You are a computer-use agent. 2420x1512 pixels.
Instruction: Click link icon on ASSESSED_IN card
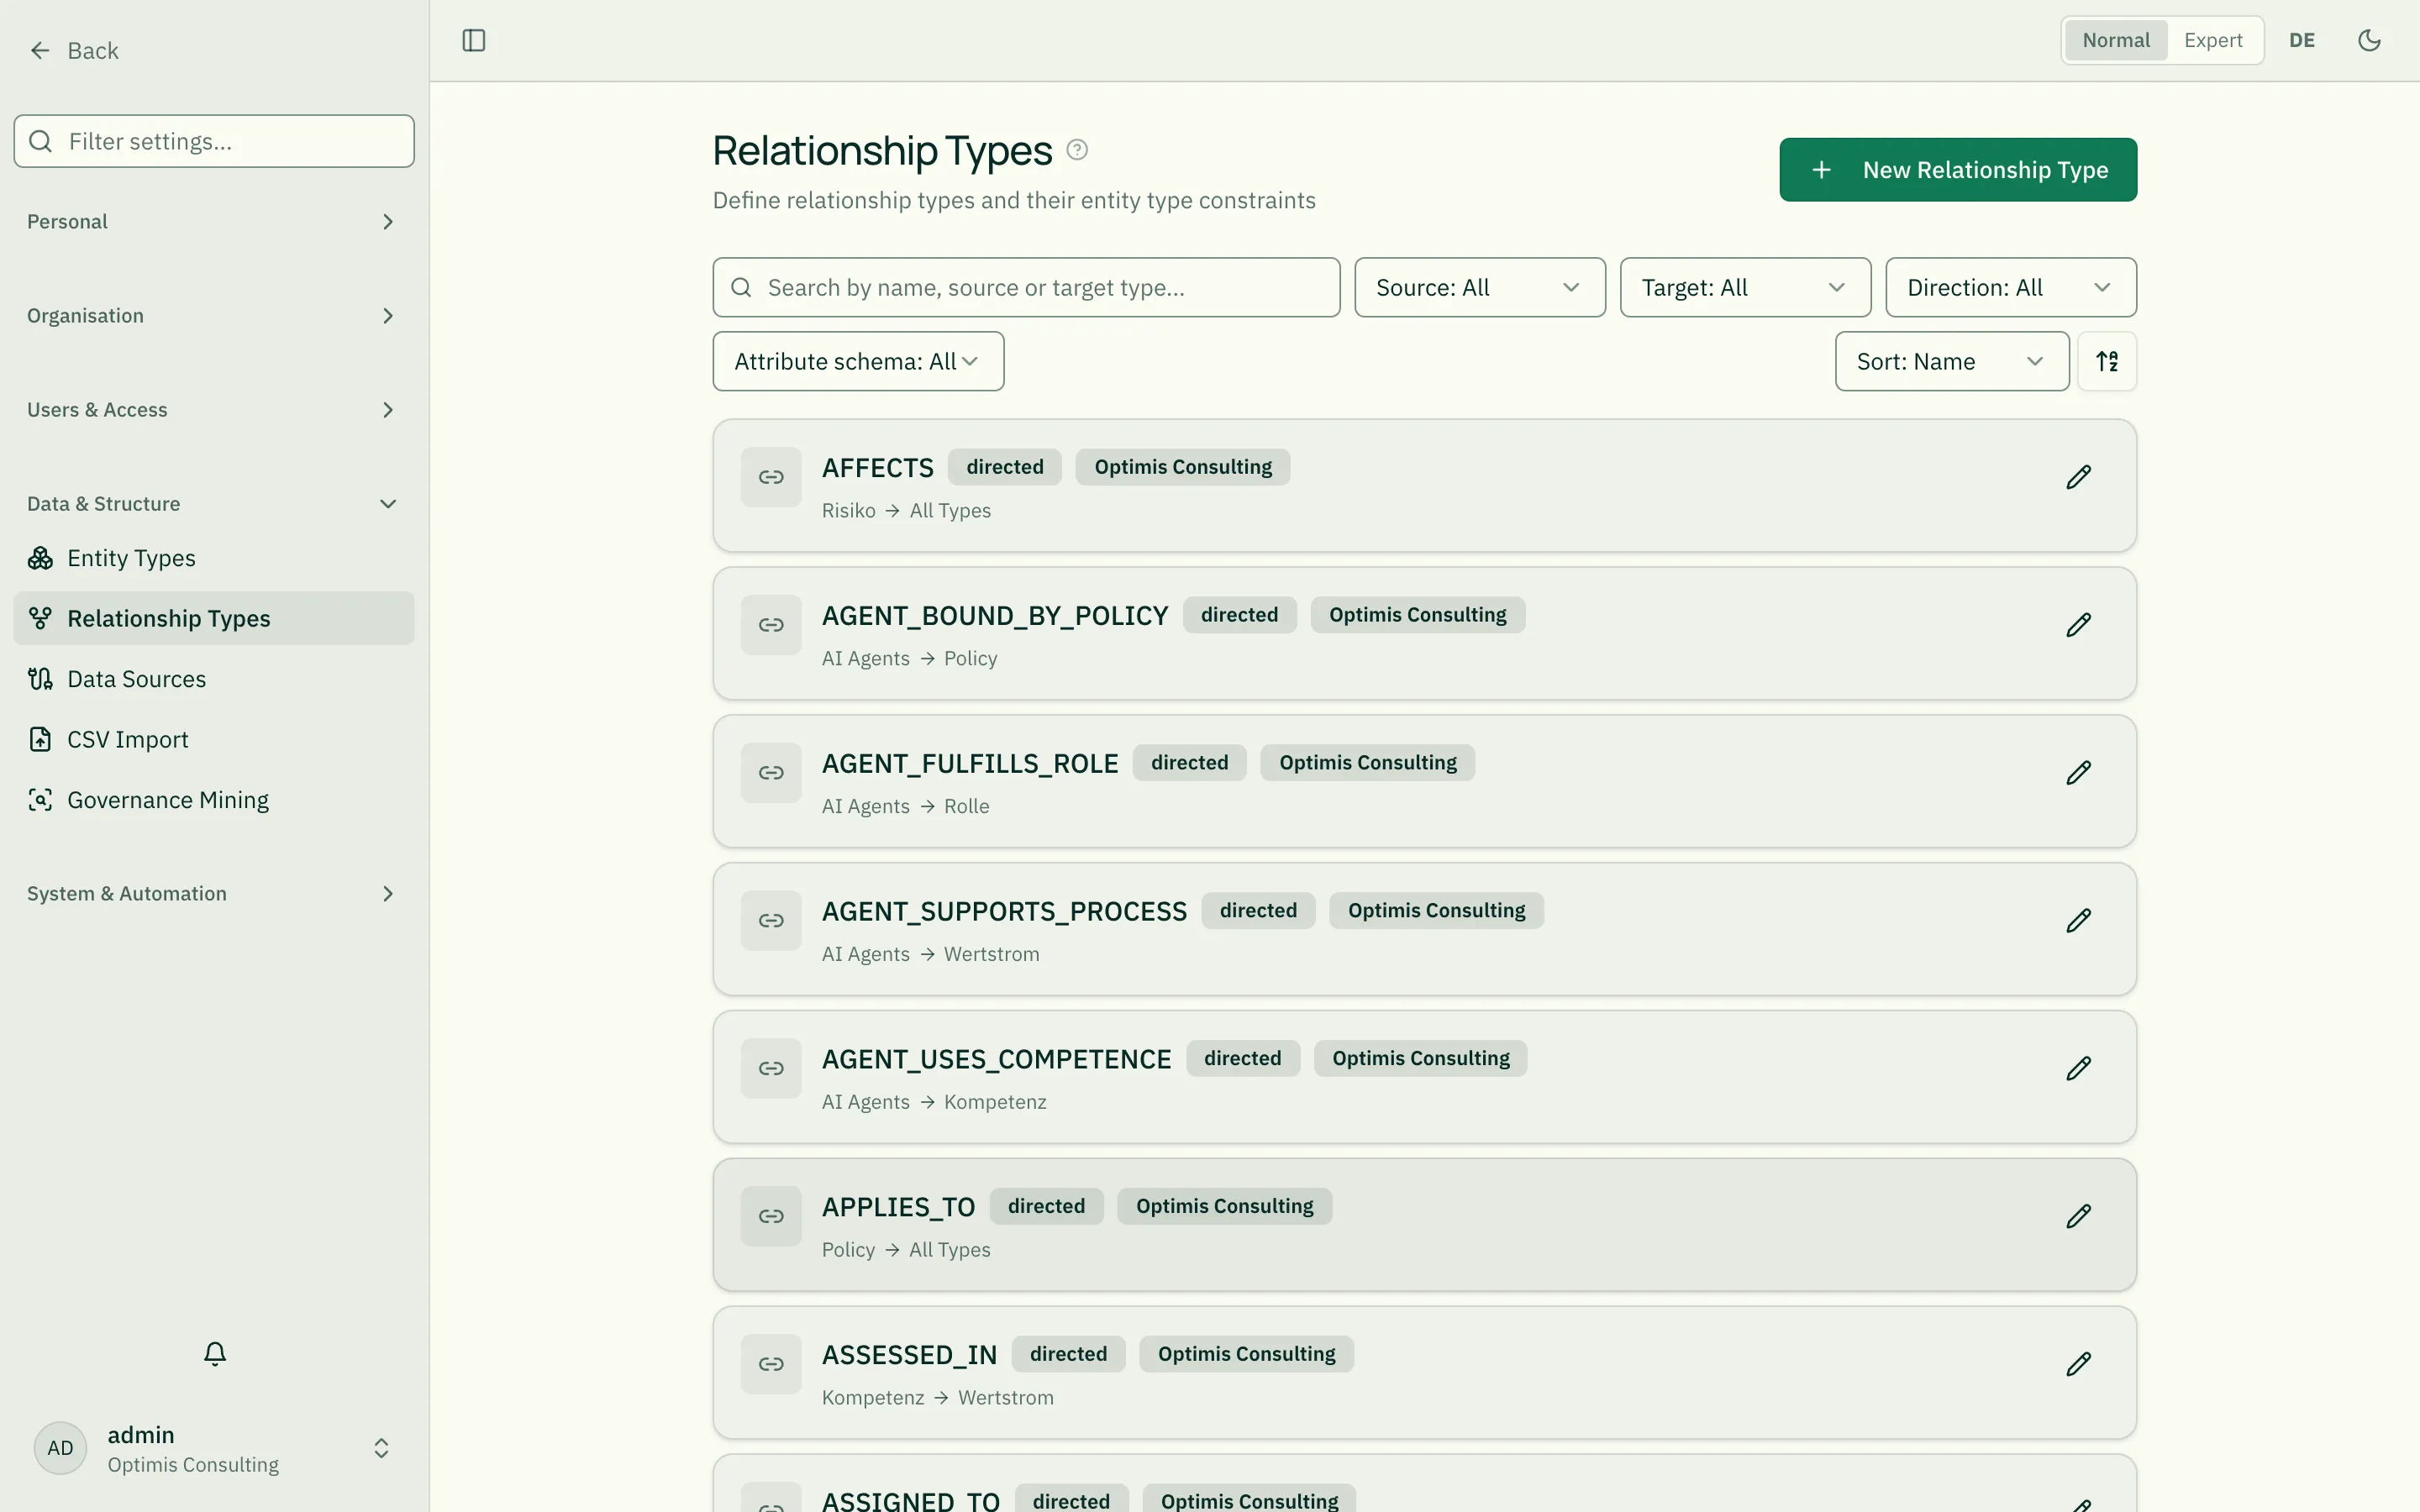pos(771,1364)
